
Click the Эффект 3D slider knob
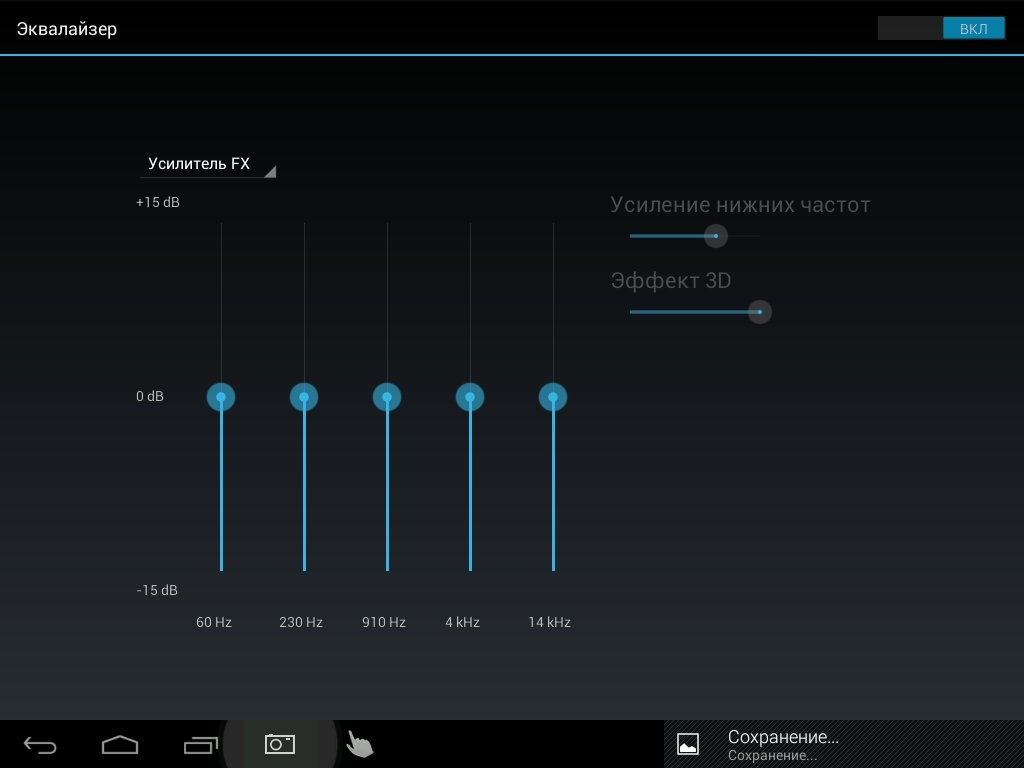[x=760, y=312]
